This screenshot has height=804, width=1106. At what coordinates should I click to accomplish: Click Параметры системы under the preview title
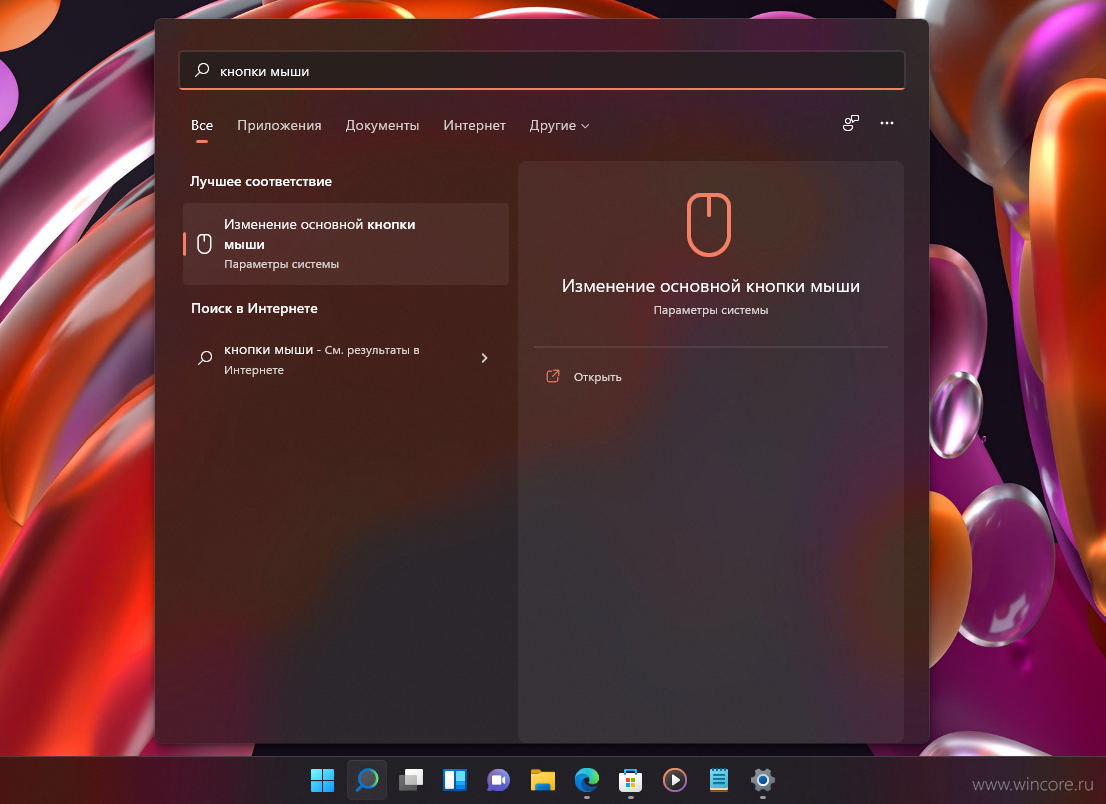pyautogui.click(x=710, y=310)
